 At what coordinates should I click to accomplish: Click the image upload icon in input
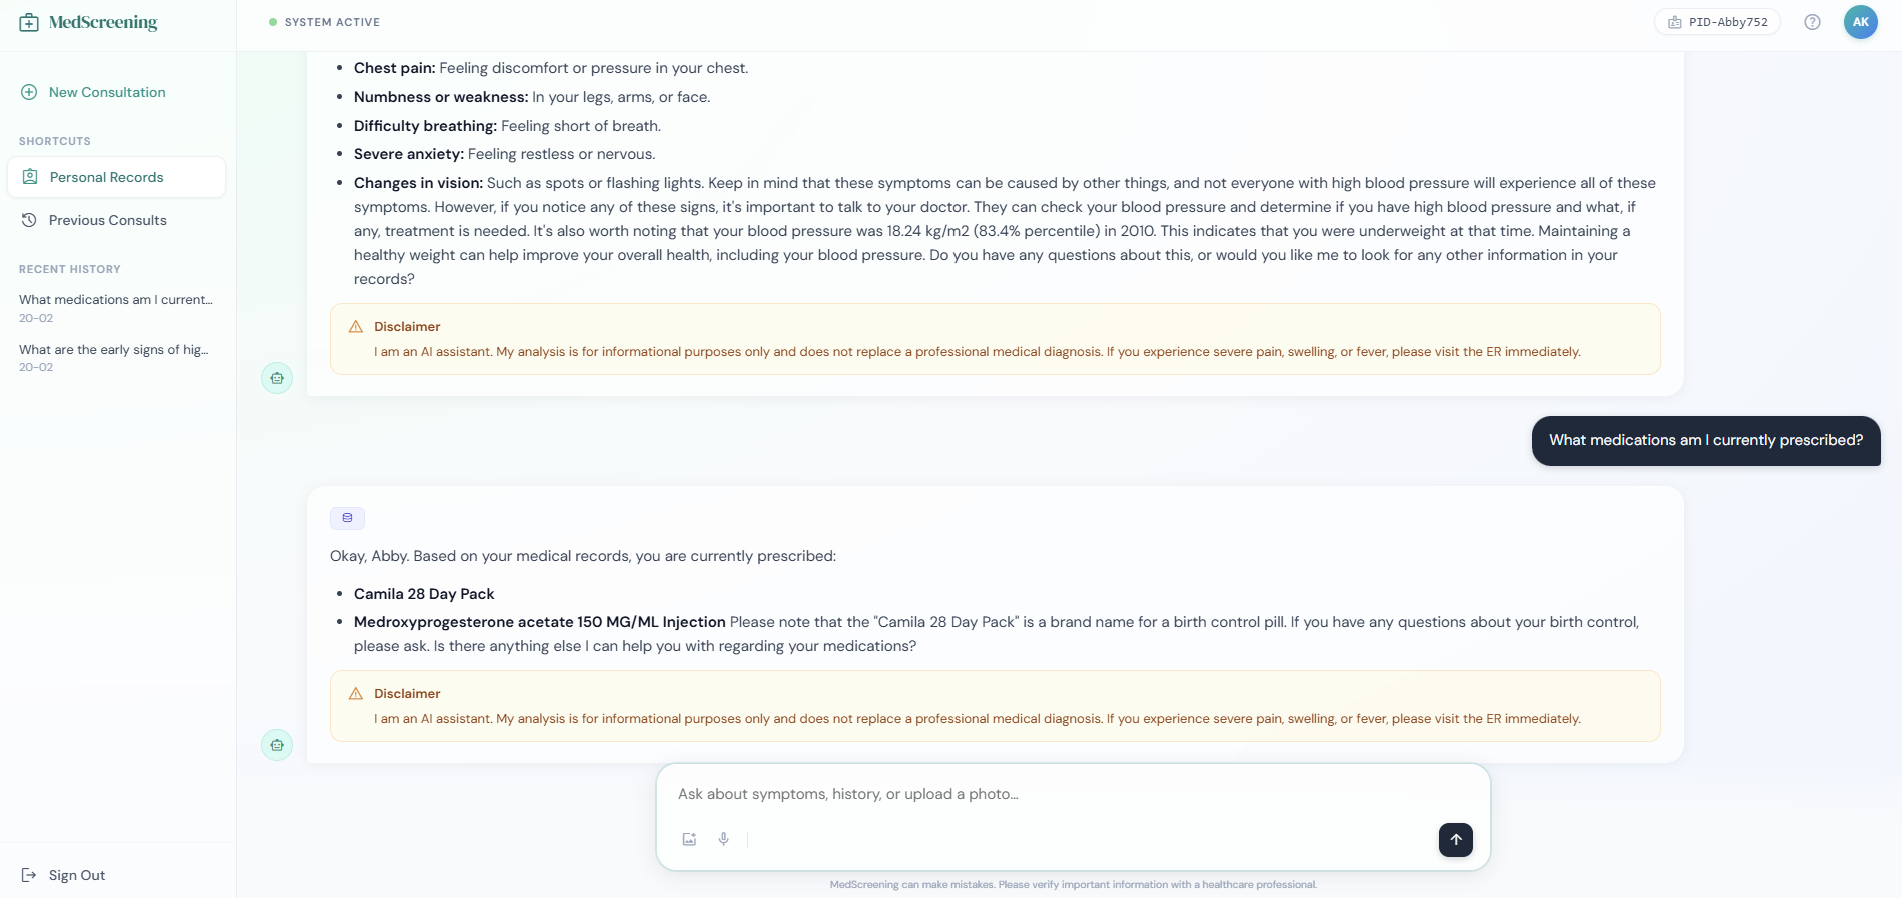pos(689,839)
